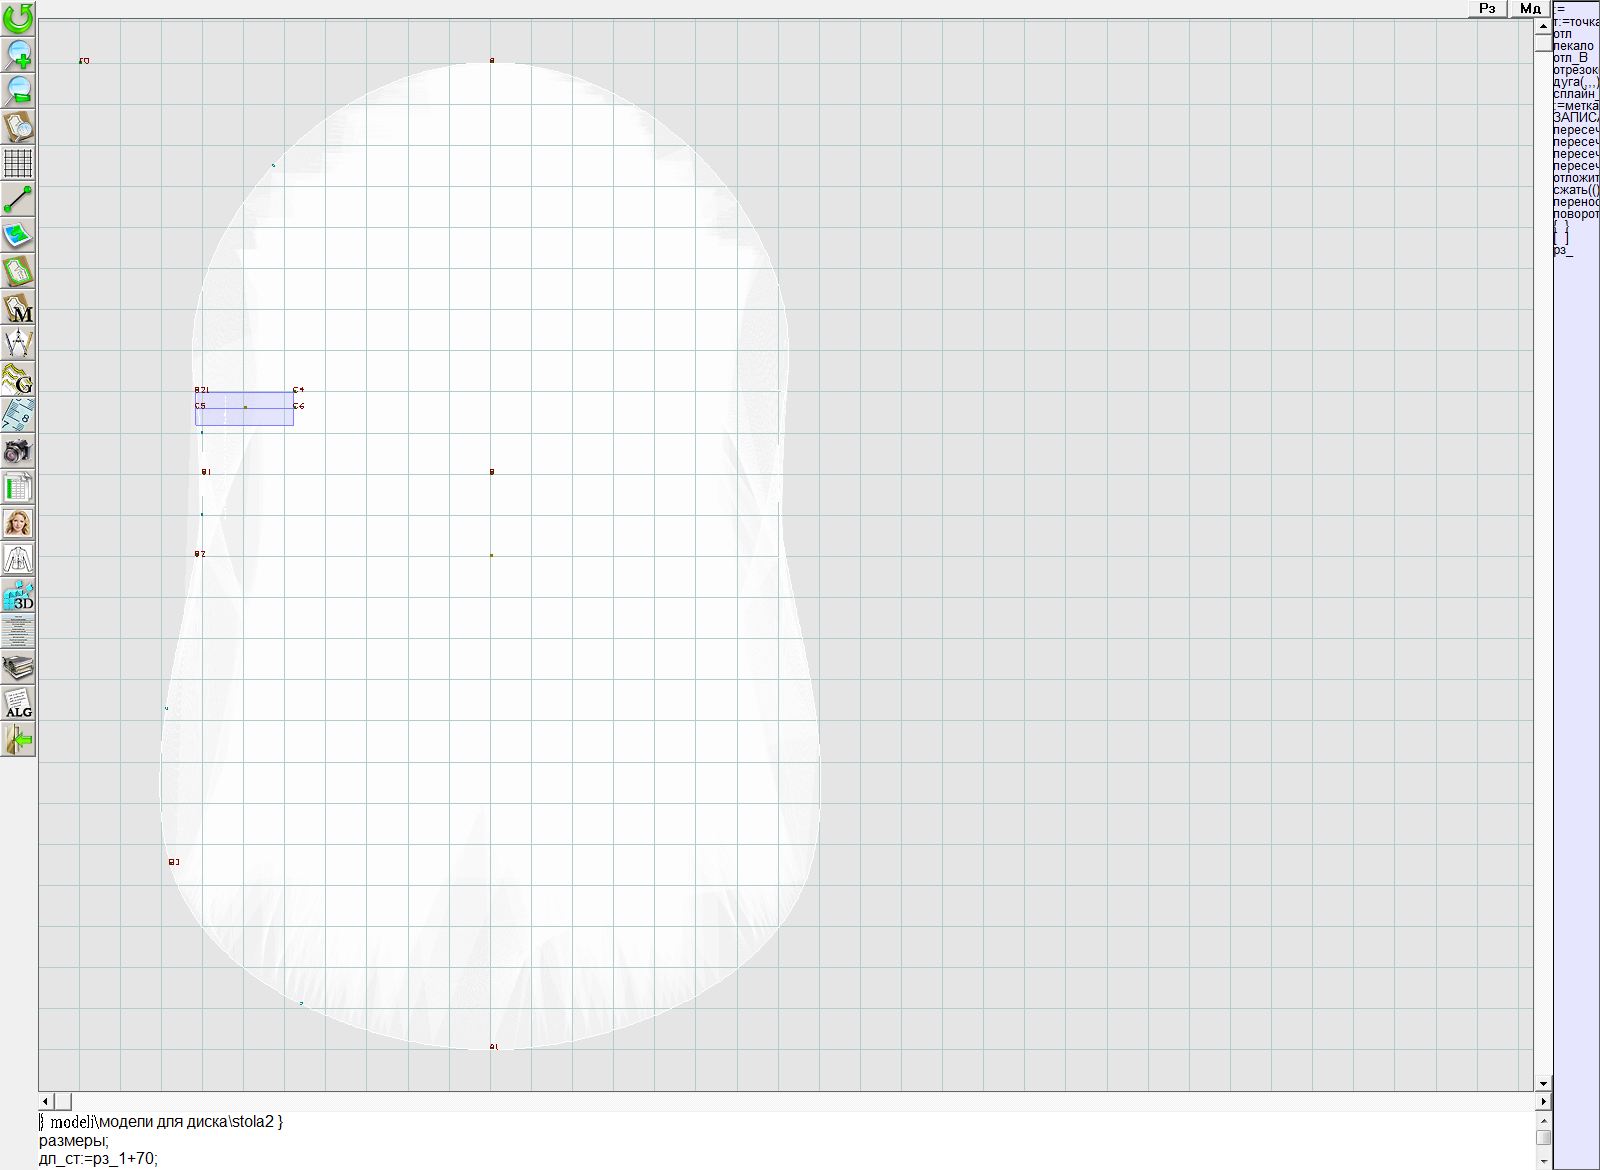Zoom in with the magnifier plus icon
The width and height of the screenshot is (1600, 1170).
(18, 53)
